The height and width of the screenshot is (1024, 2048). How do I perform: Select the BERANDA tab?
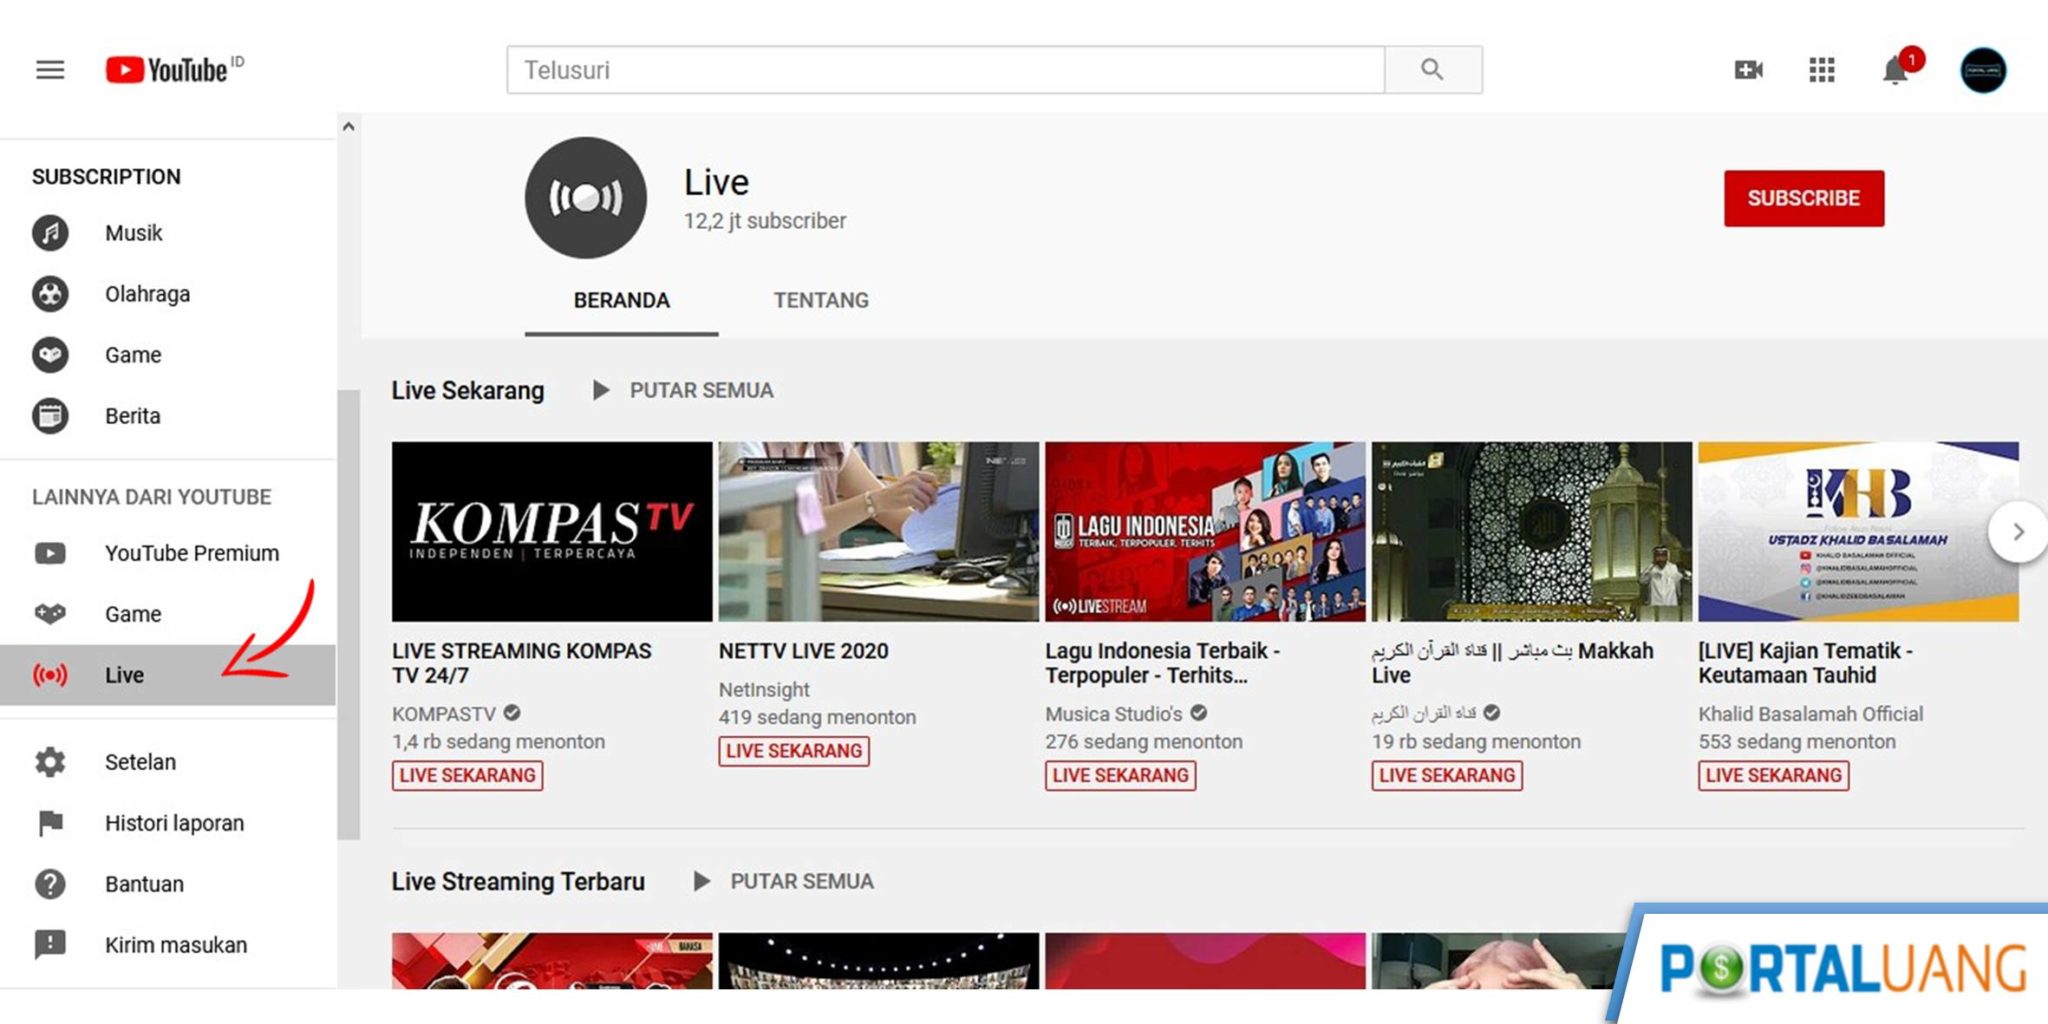621,300
